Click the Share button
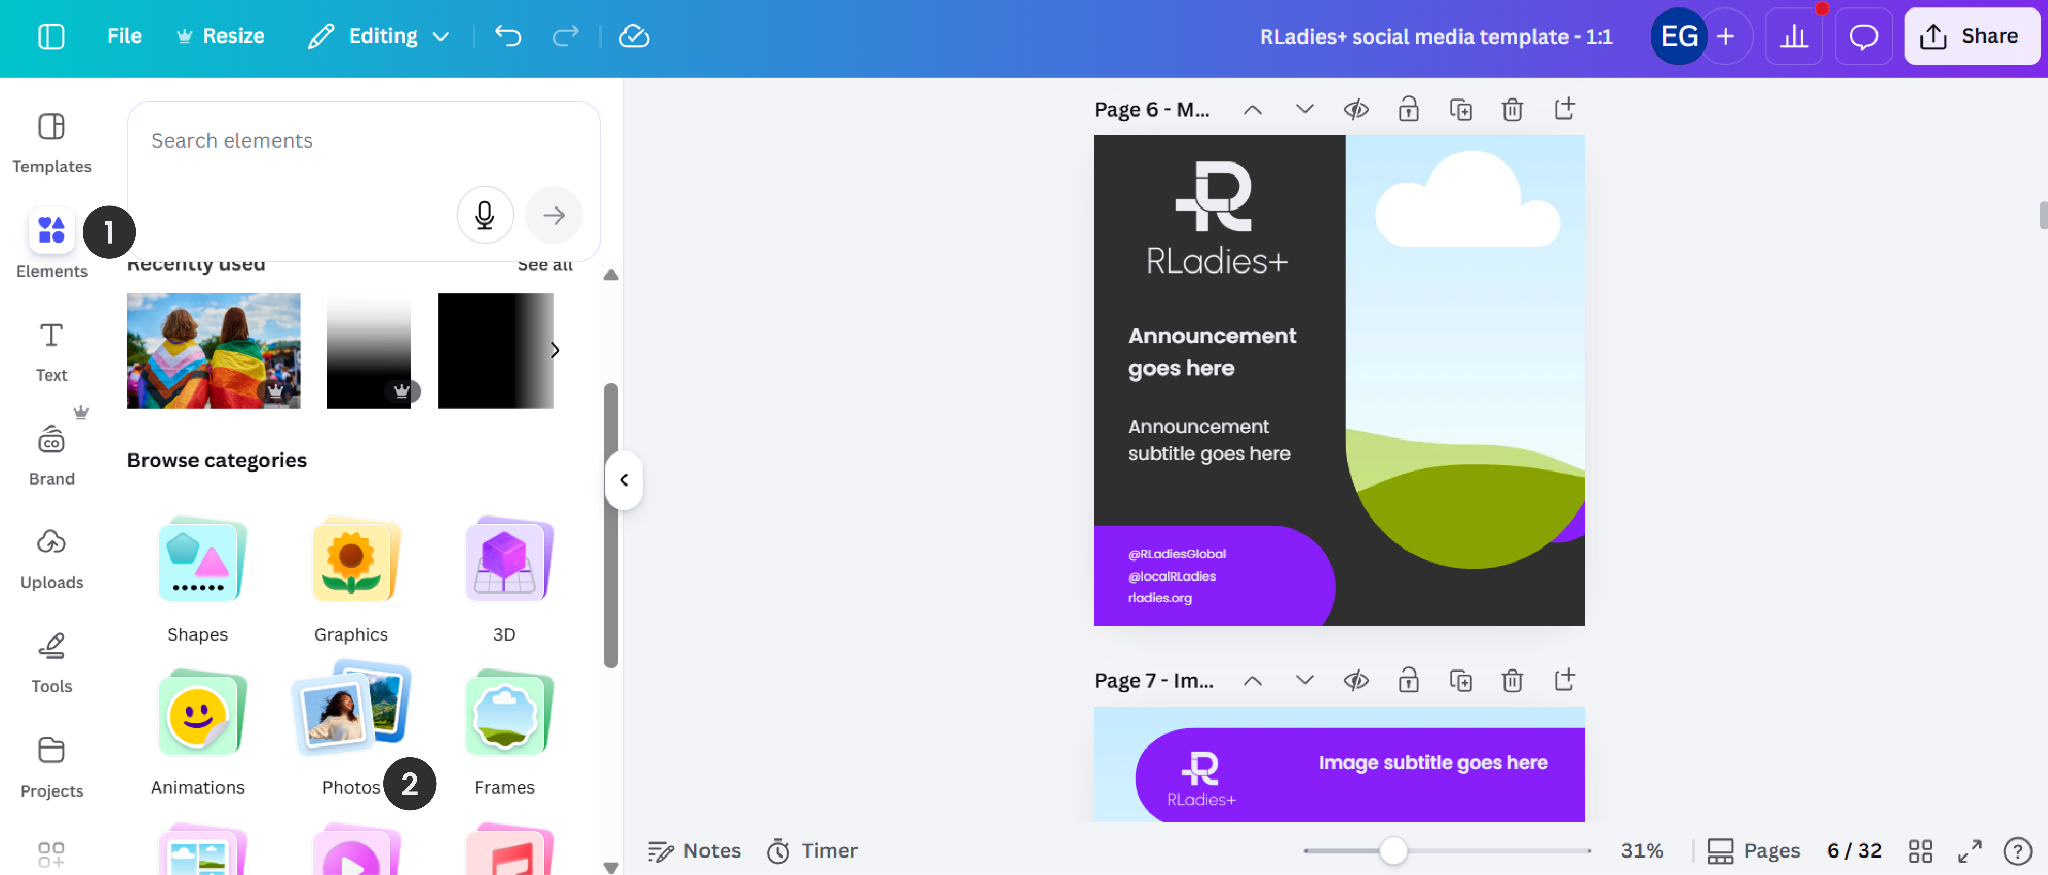This screenshot has height=875, width=2048. point(1971,37)
